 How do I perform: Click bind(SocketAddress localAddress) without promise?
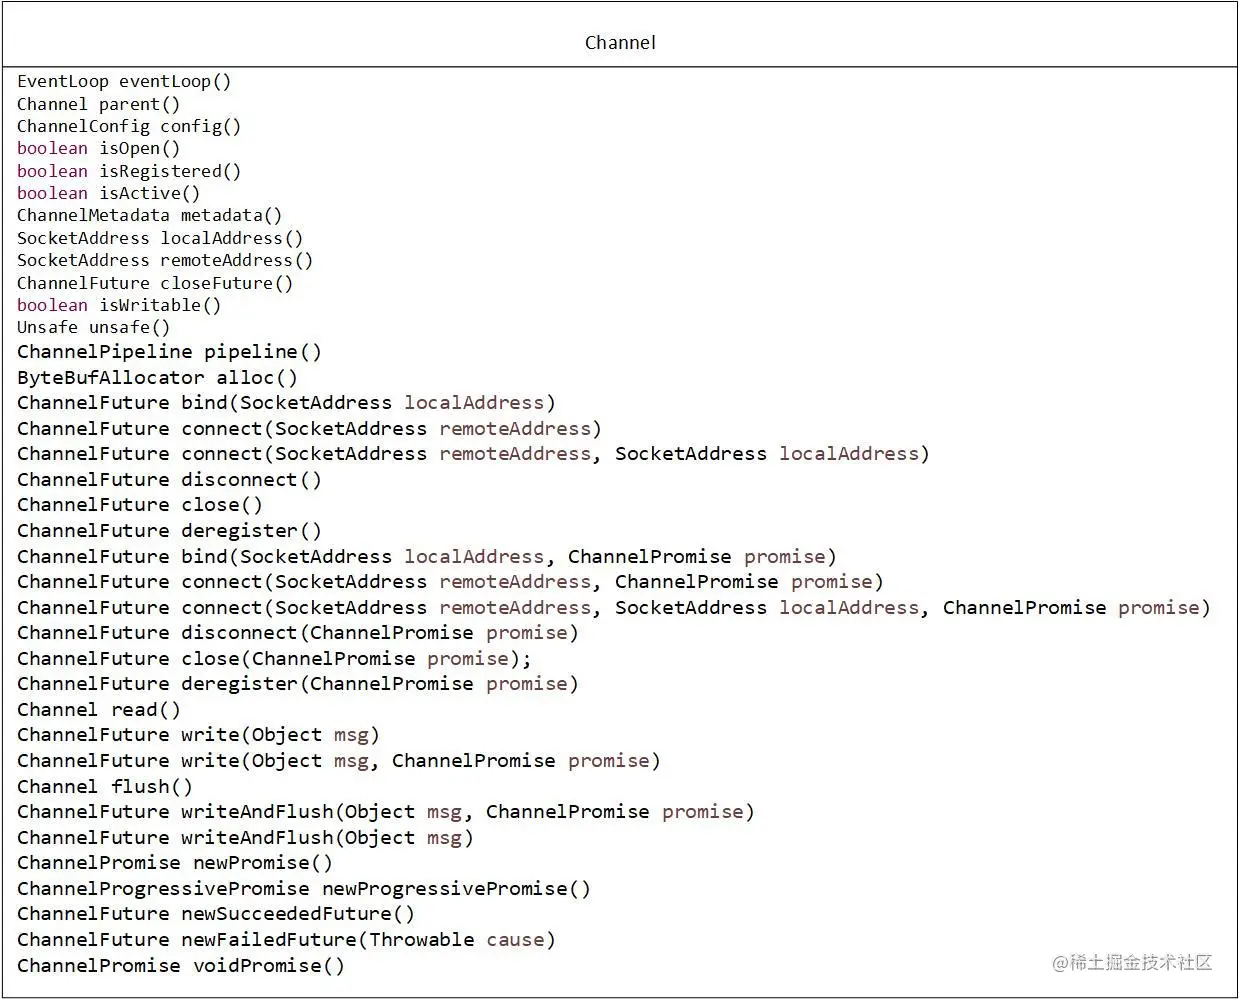(x=286, y=403)
